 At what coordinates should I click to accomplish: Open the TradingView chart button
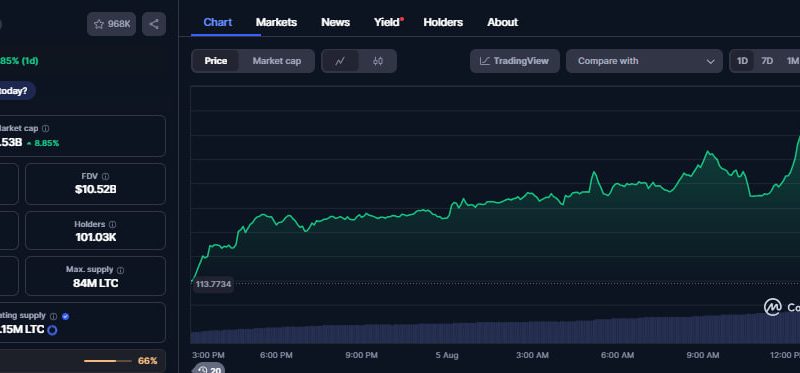515,61
